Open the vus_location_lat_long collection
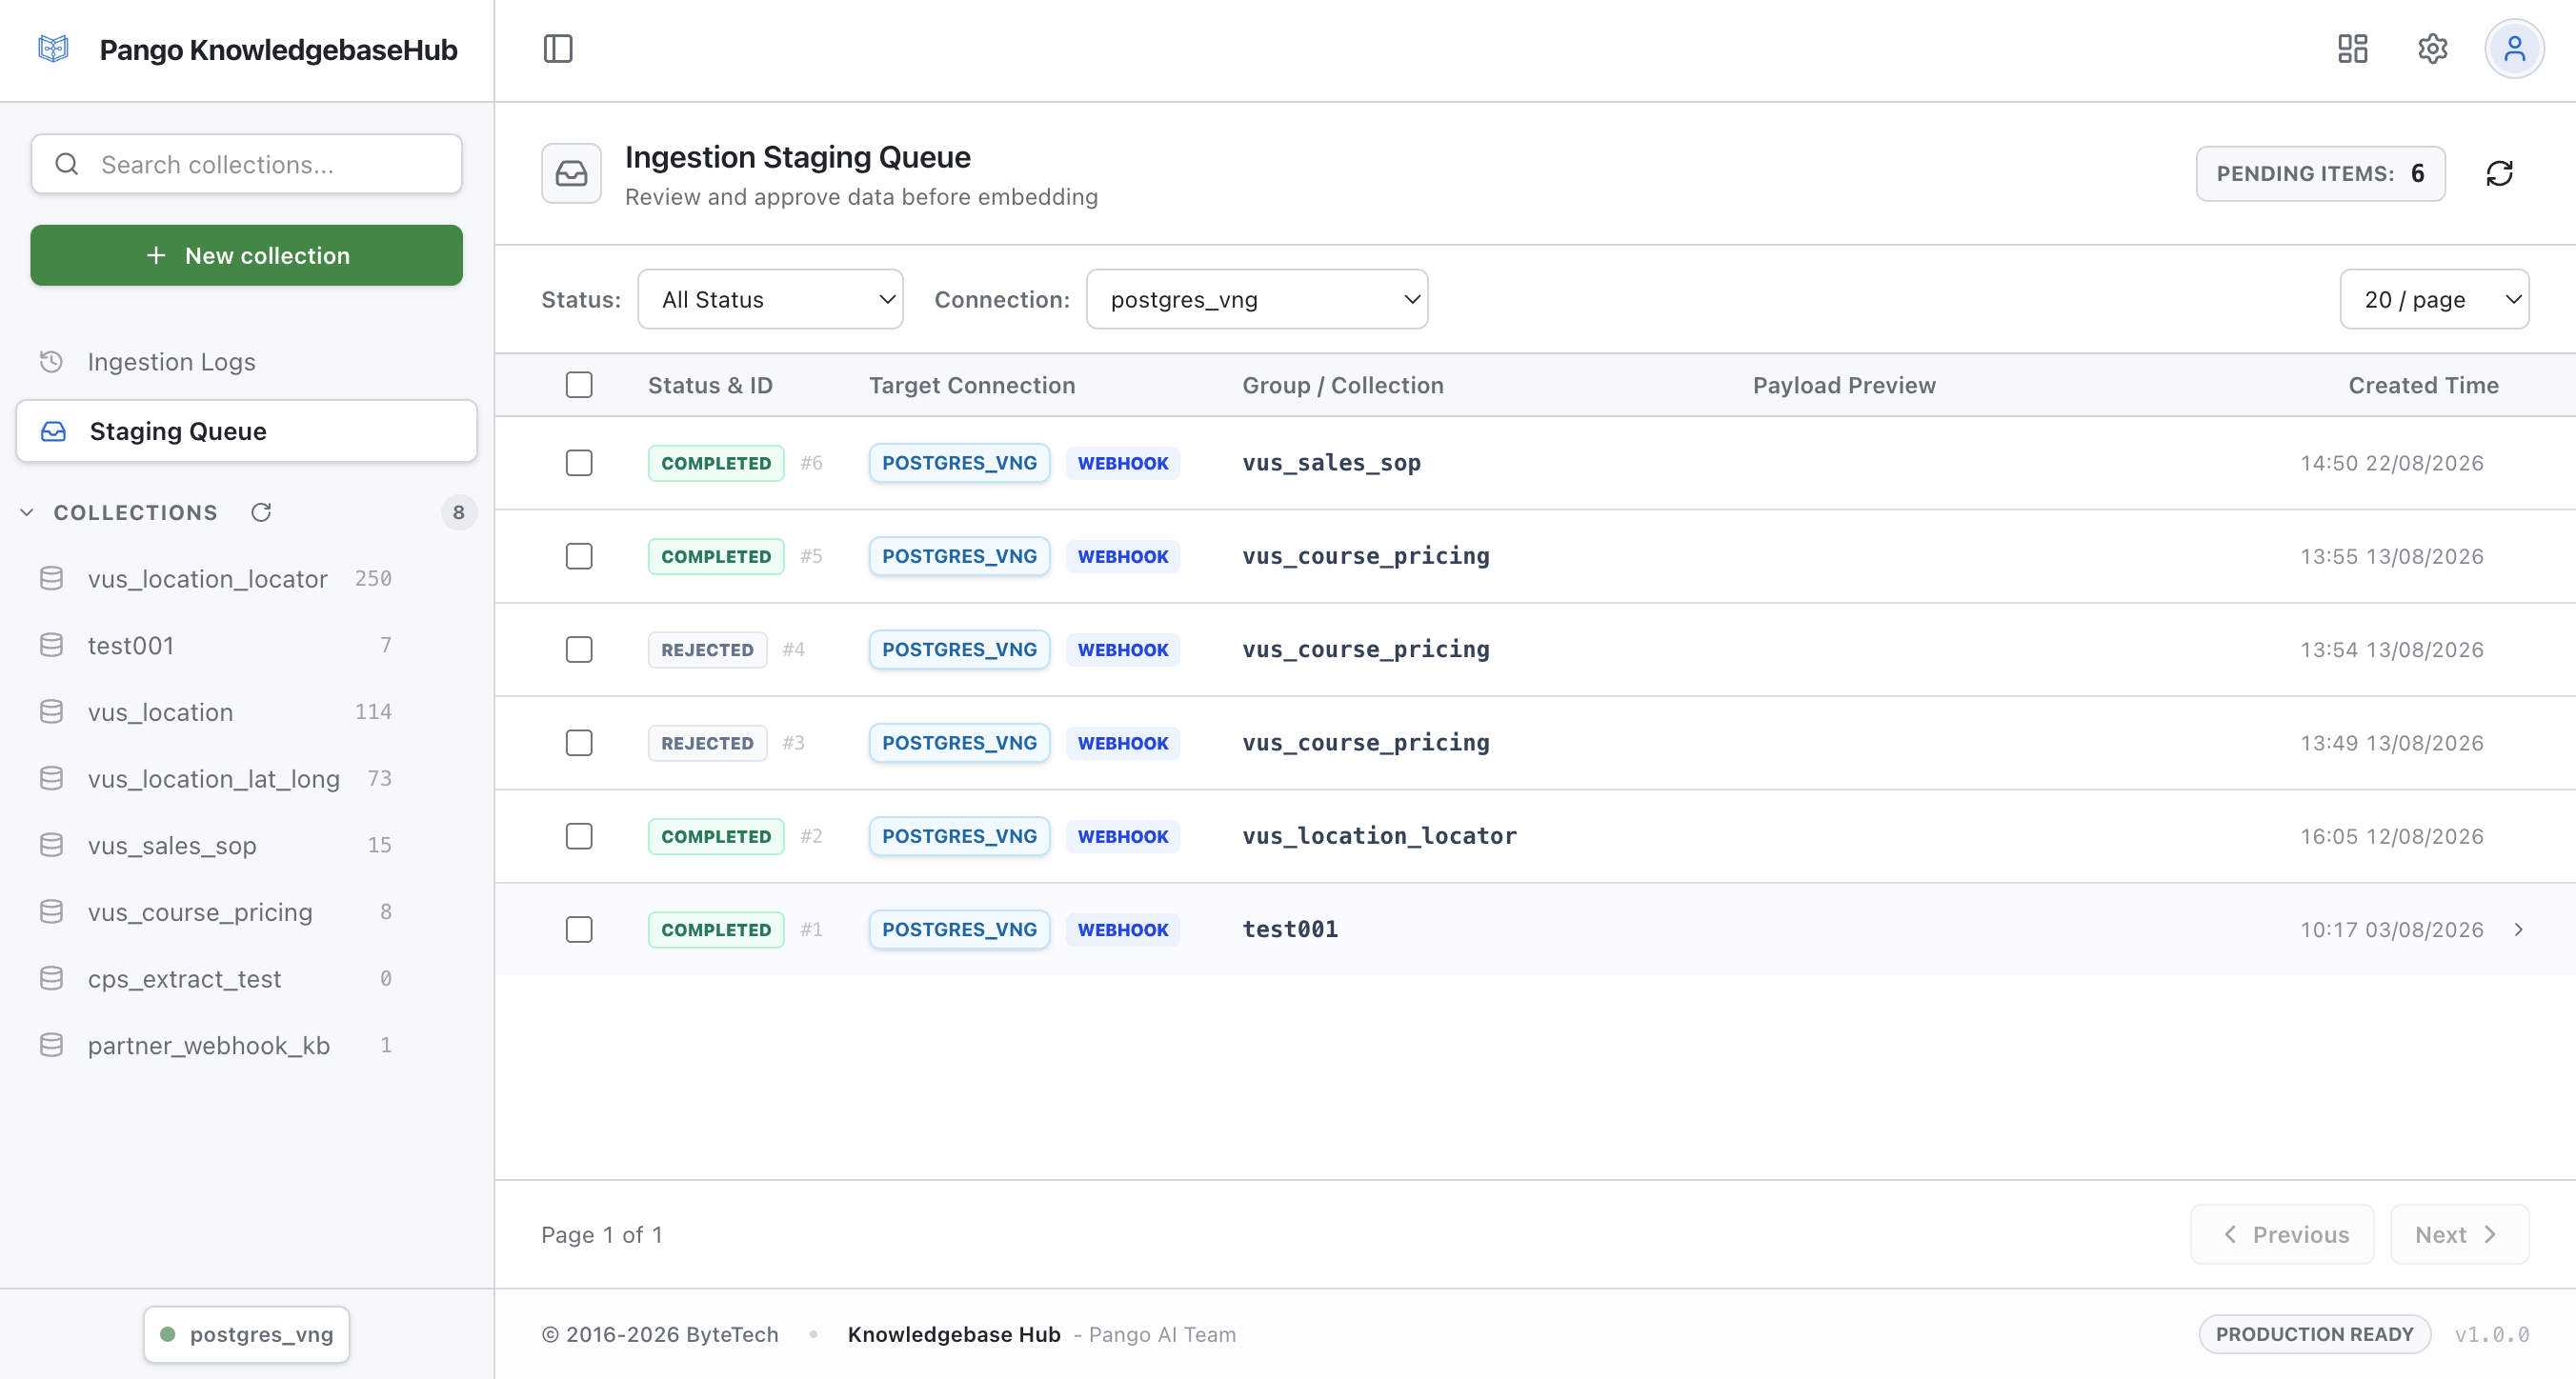Screen dimensions: 2576x1379 (x=246, y=778)
